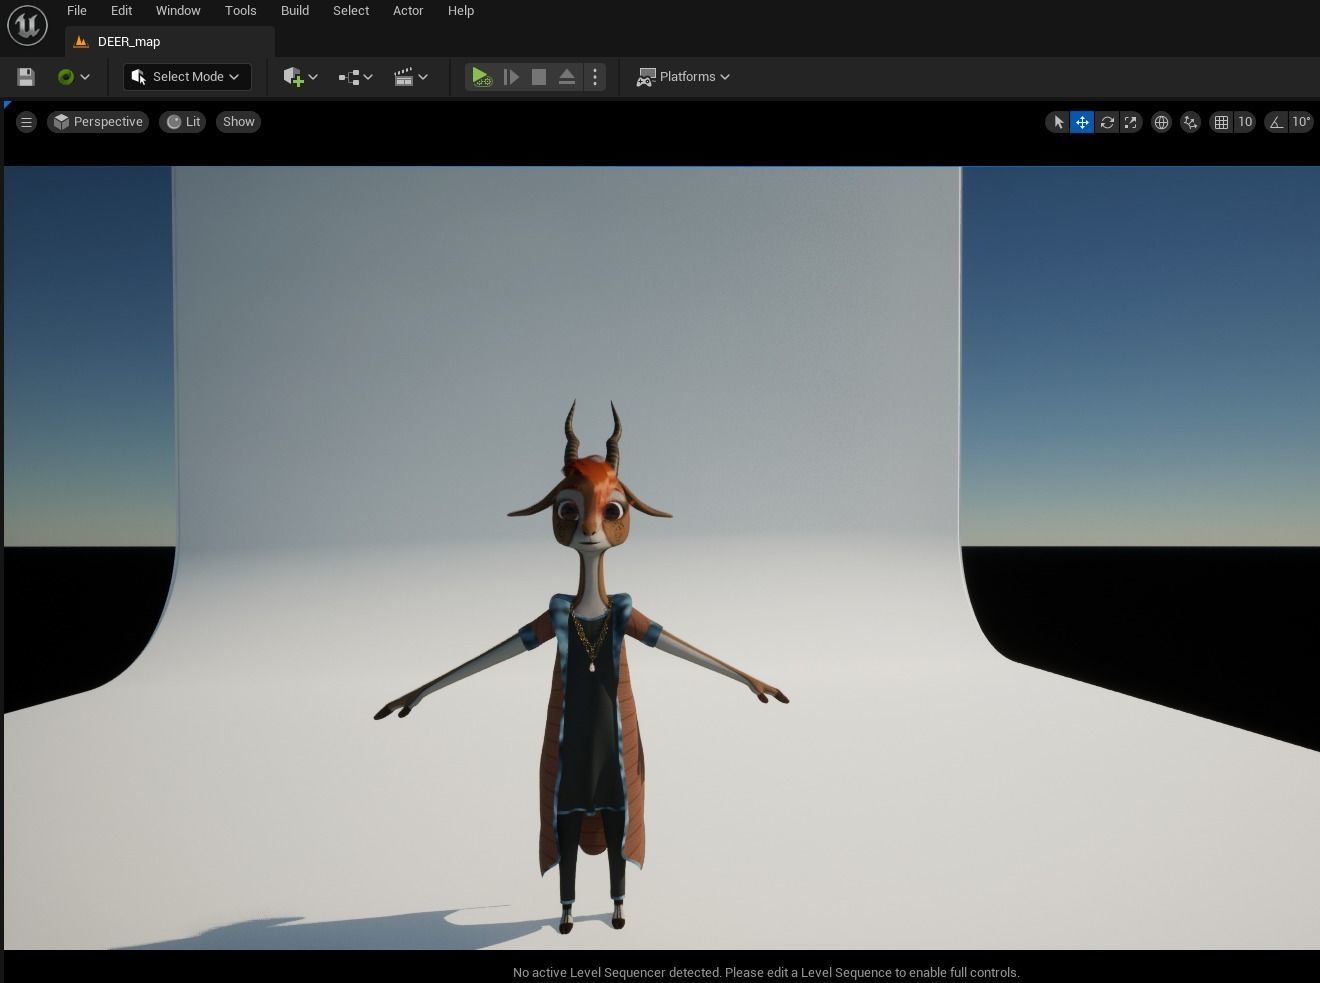Image resolution: width=1320 pixels, height=983 pixels.
Task: Activate the Select objects arrow tool
Action: pyautogui.click(x=1058, y=122)
